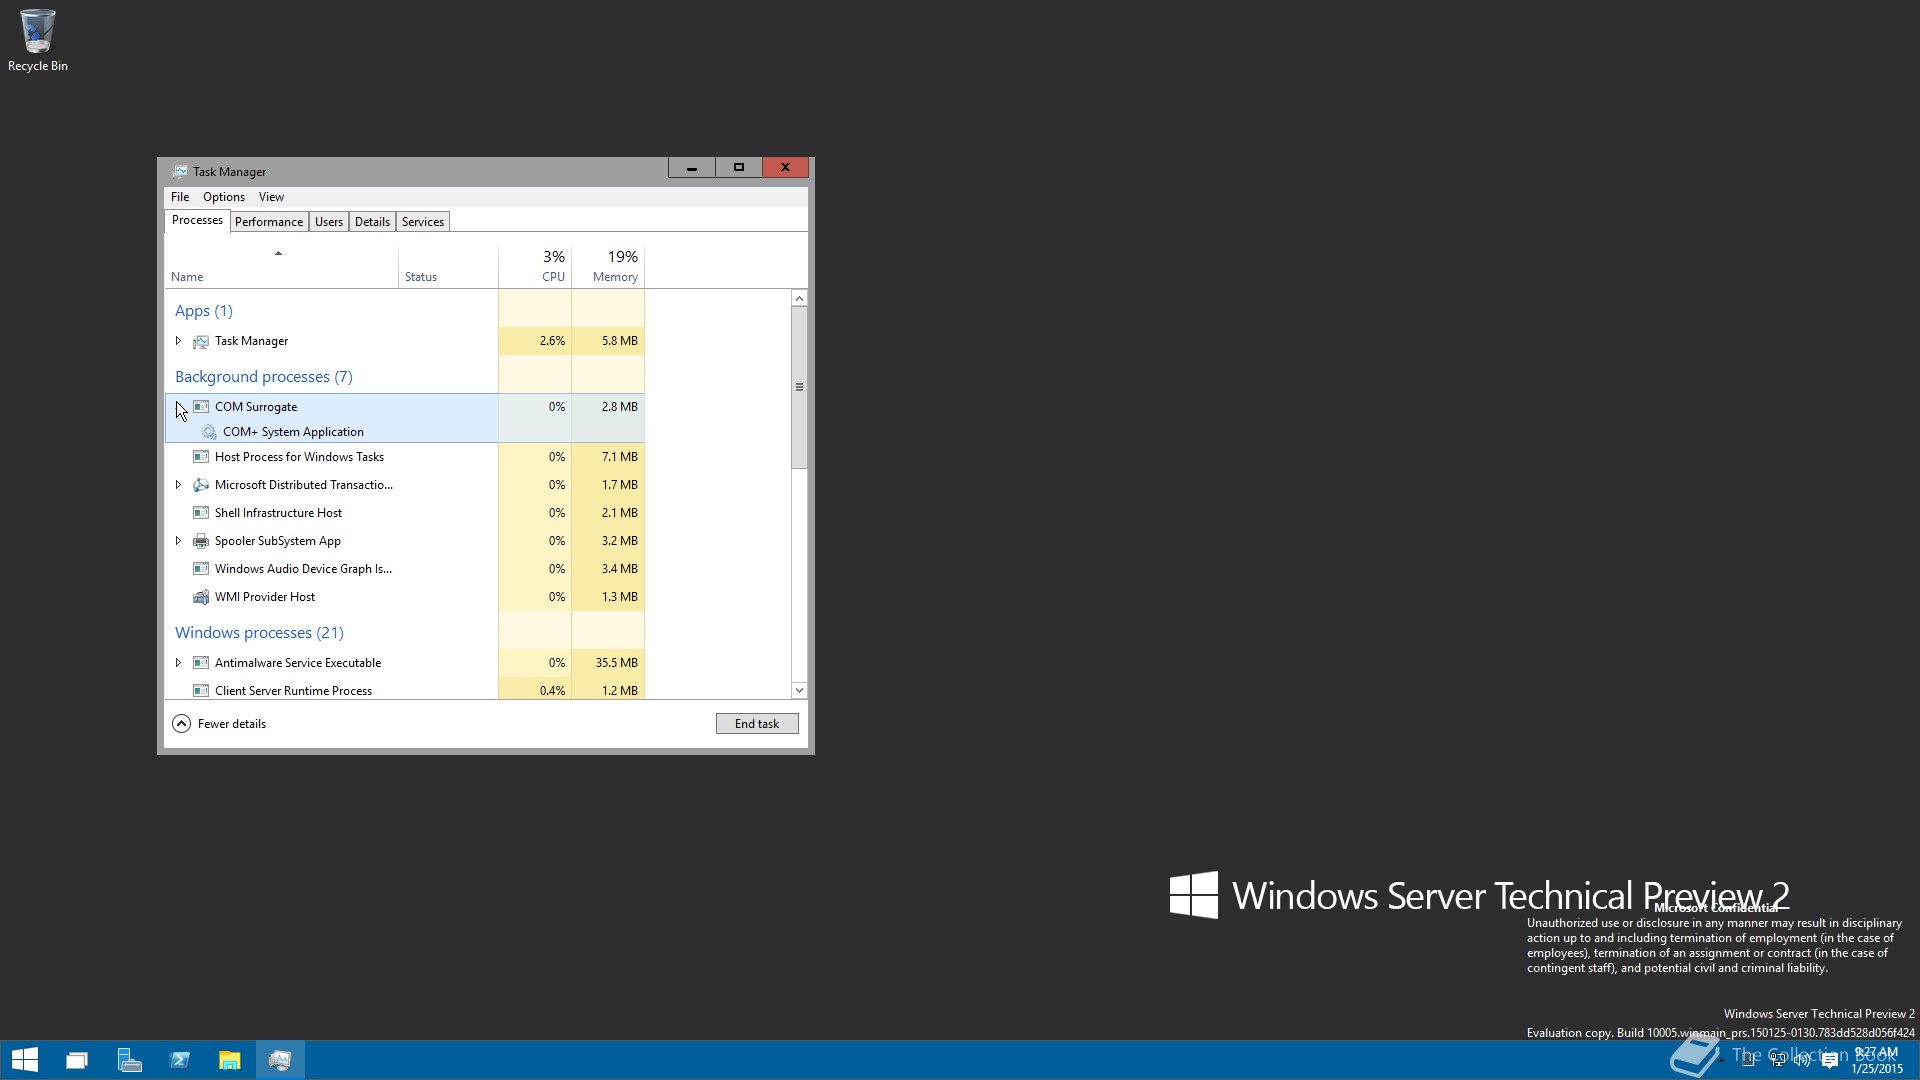Click the Client Server Runtime Process icon
Viewport: 1920px width, 1080px height.
click(x=201, y=691)
